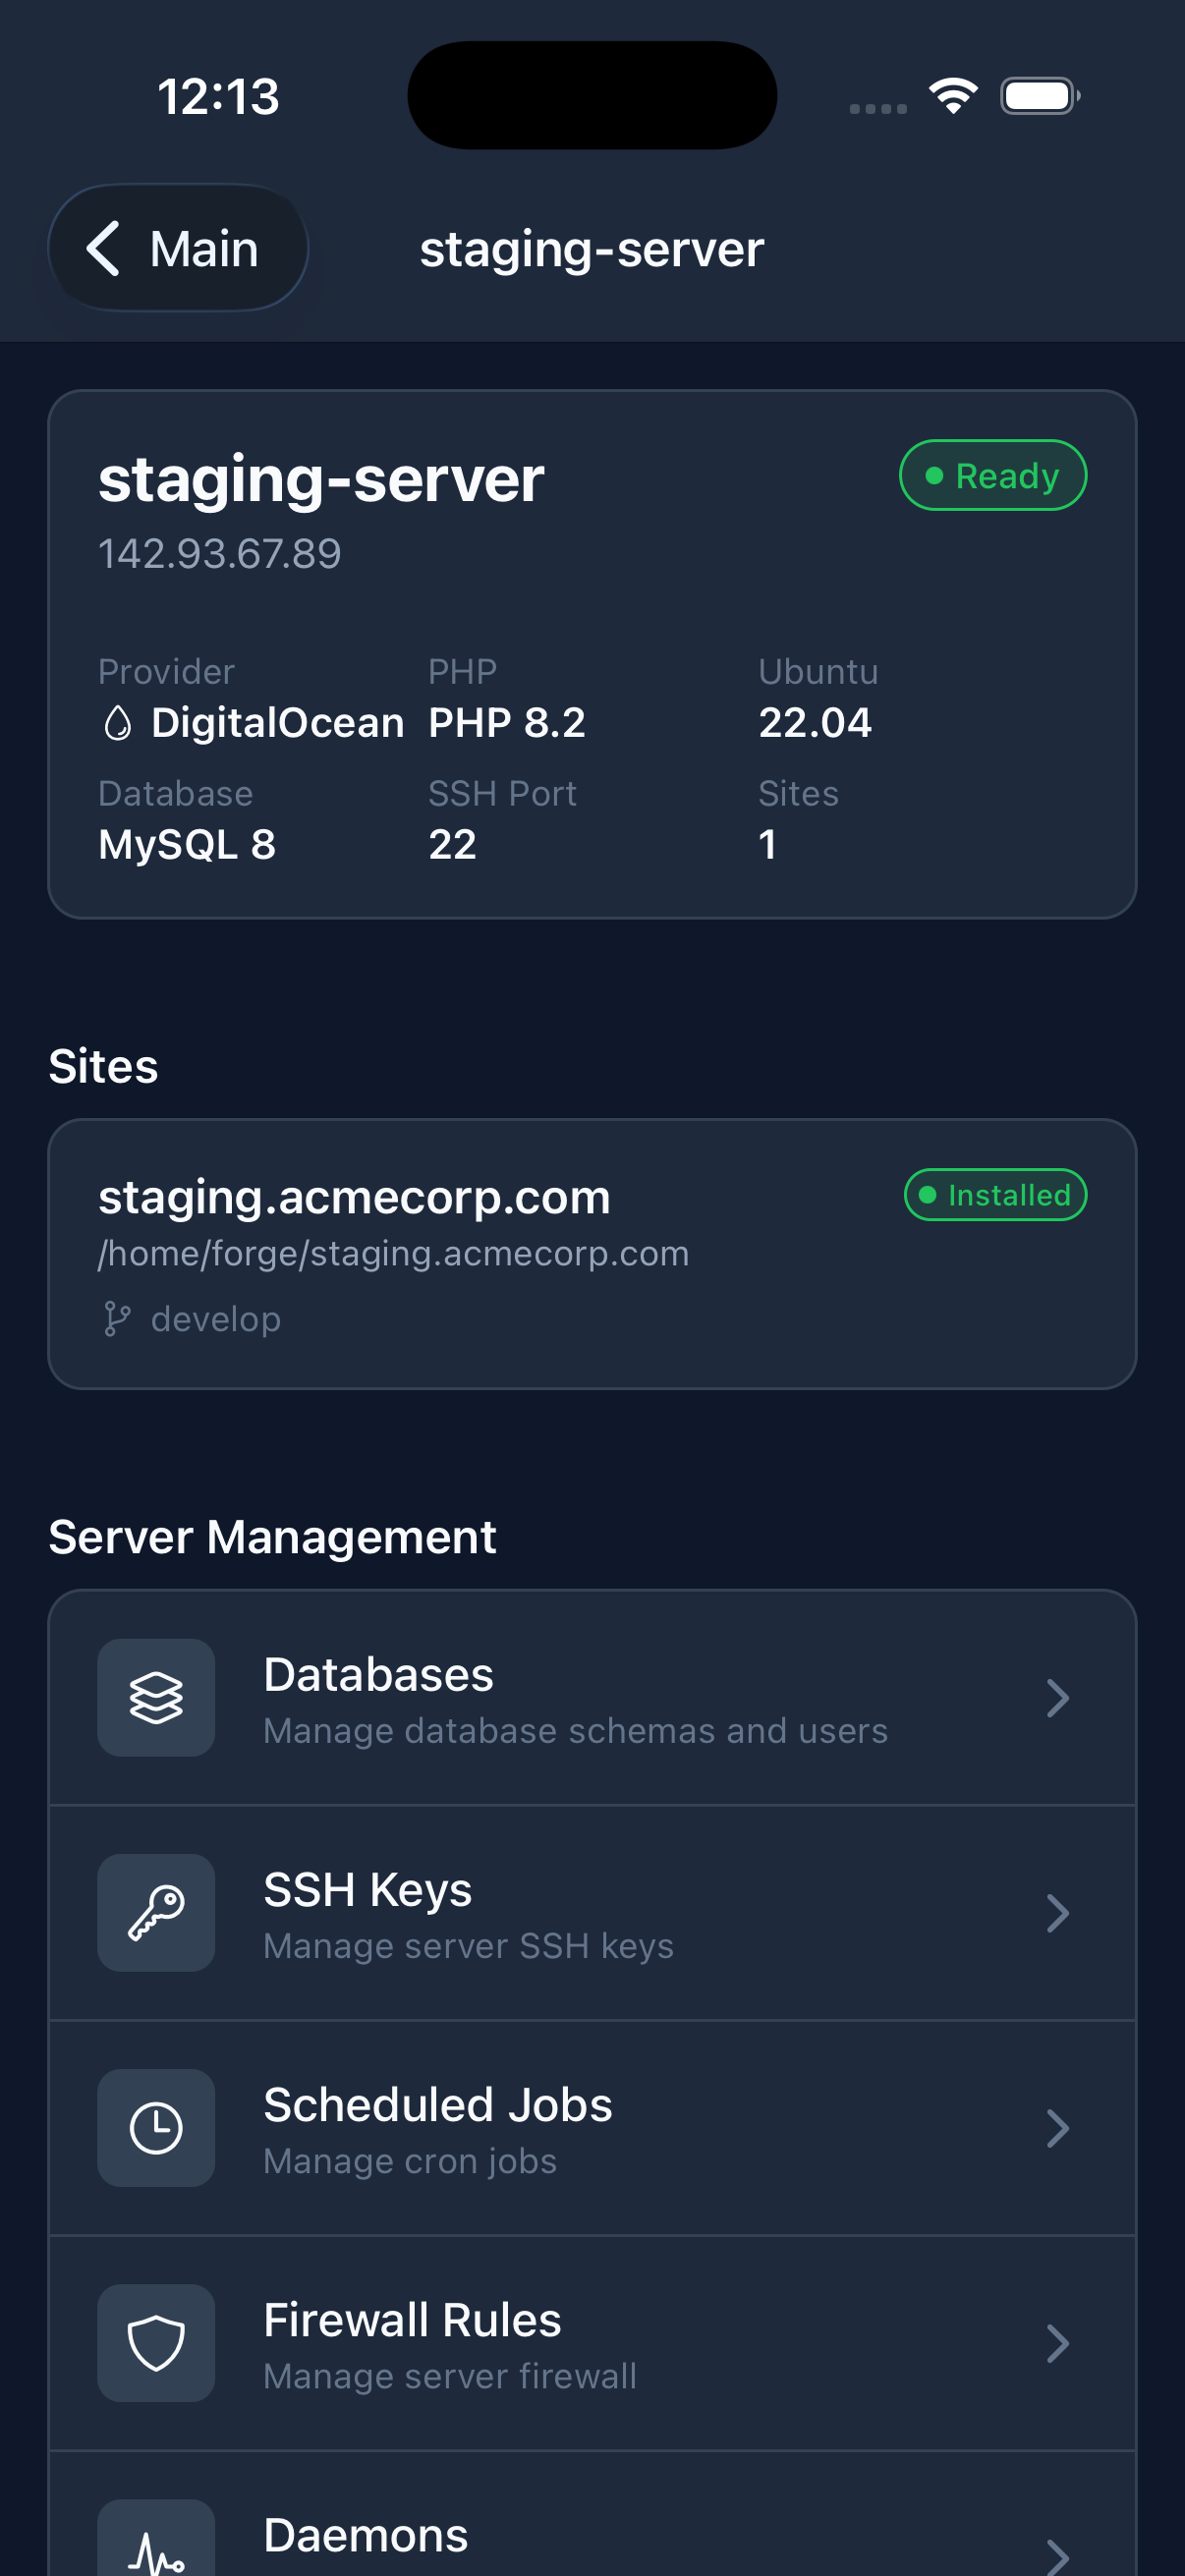Tap the Firewall Rules shield icon
Viewport: 1185px width, 2576px height.
tap(156, 2343)
